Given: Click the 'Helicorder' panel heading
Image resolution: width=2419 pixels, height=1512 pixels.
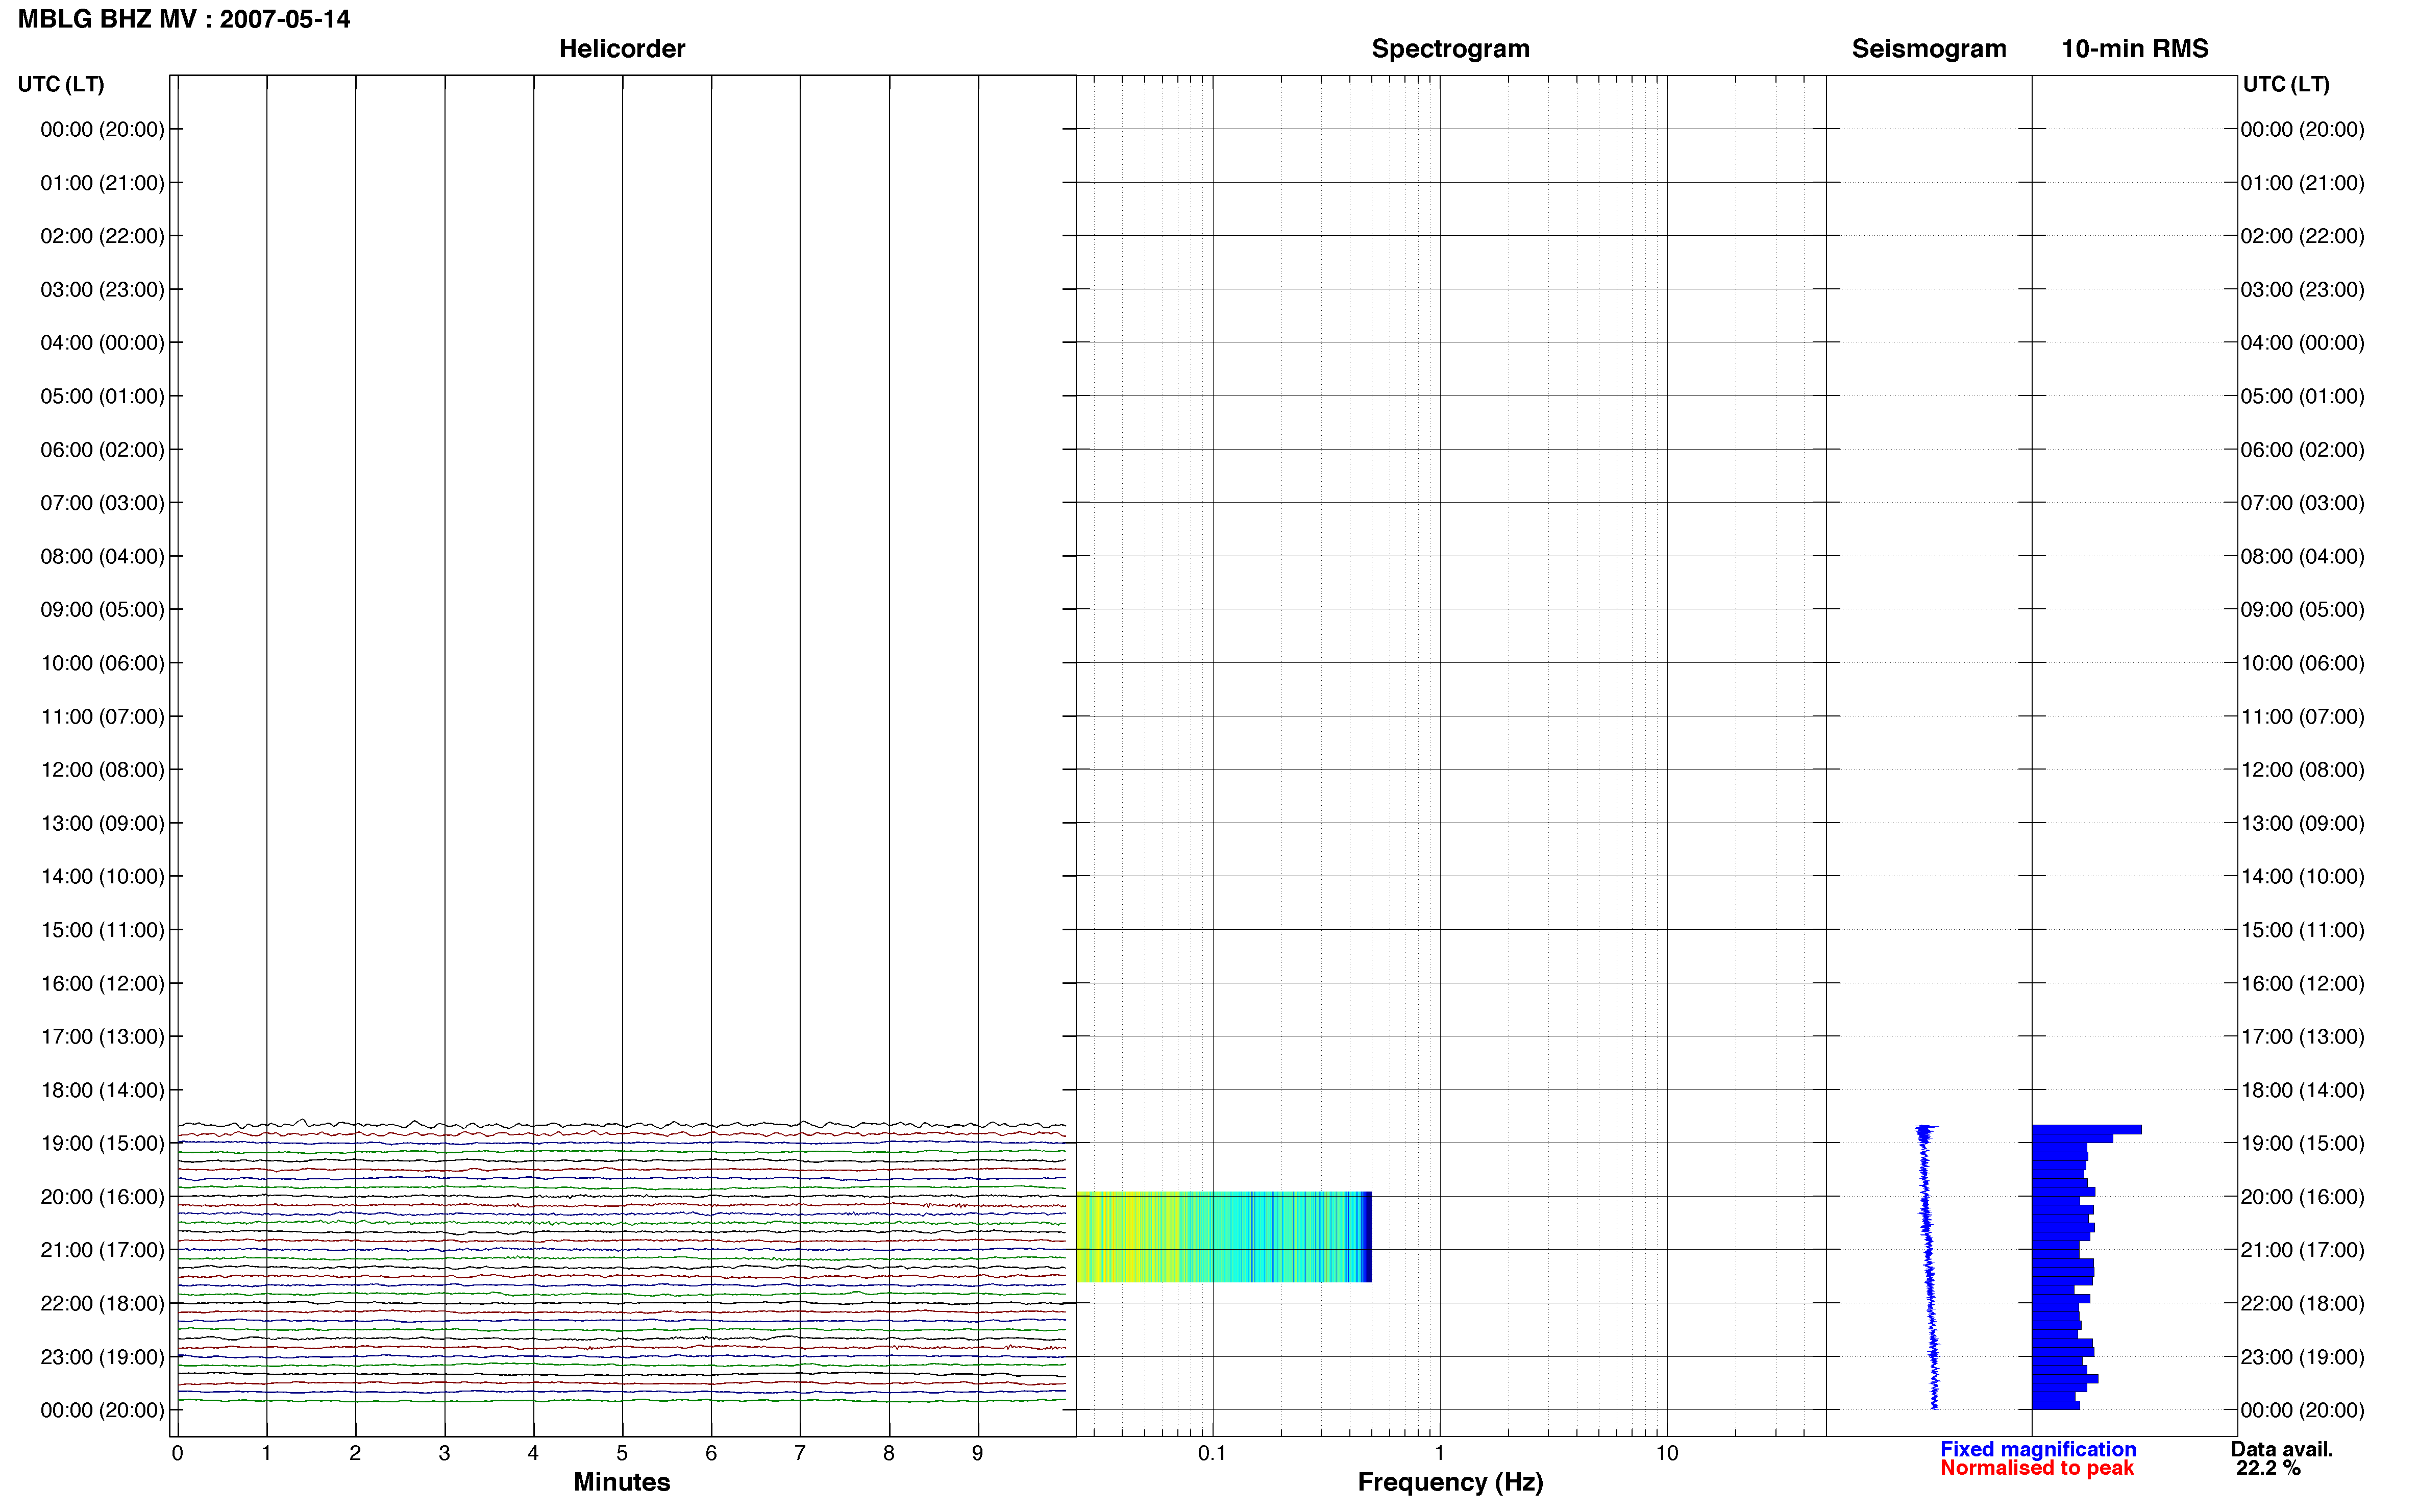Looking at the screenshot, I should [x=621, y=49].
